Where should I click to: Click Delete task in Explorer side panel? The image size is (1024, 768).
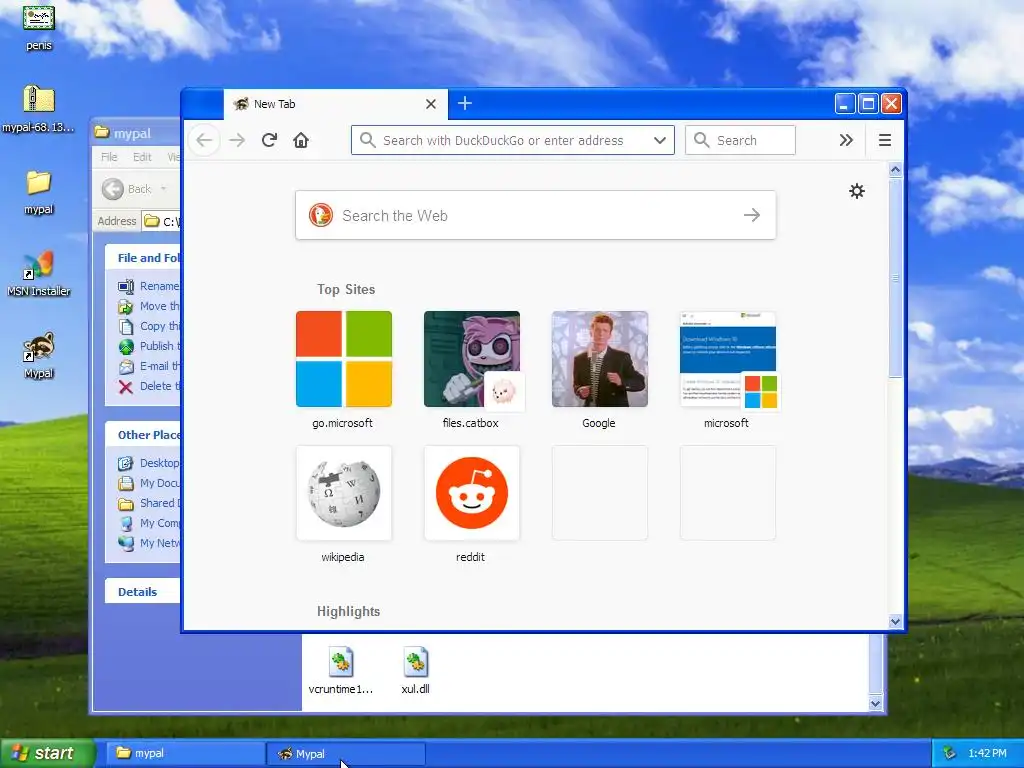point(149,386)
